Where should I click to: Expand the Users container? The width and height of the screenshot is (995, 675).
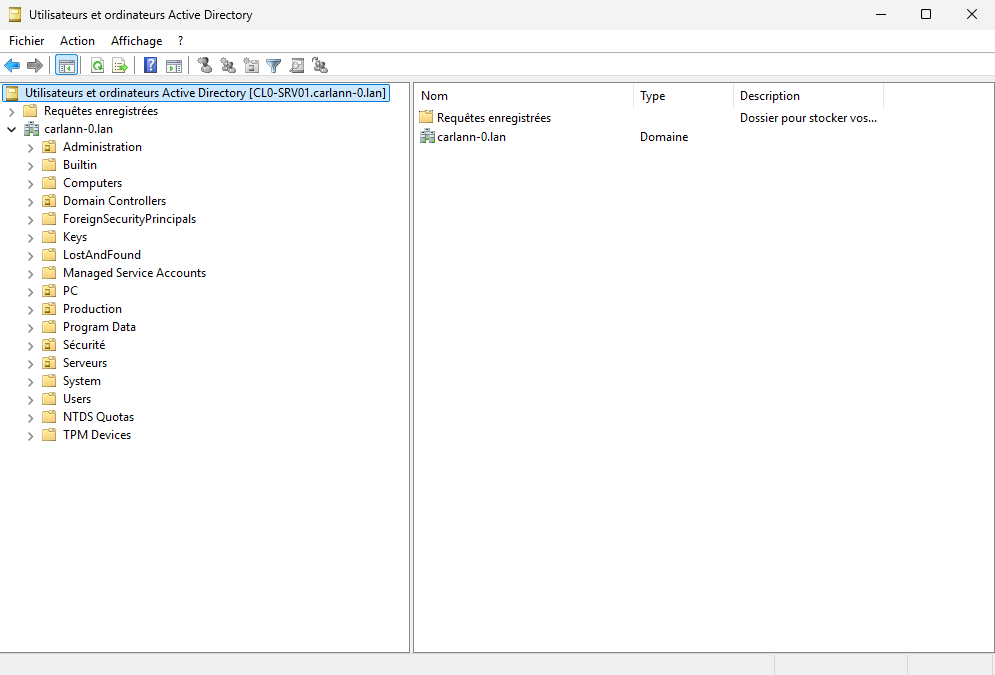click(30, 400)
